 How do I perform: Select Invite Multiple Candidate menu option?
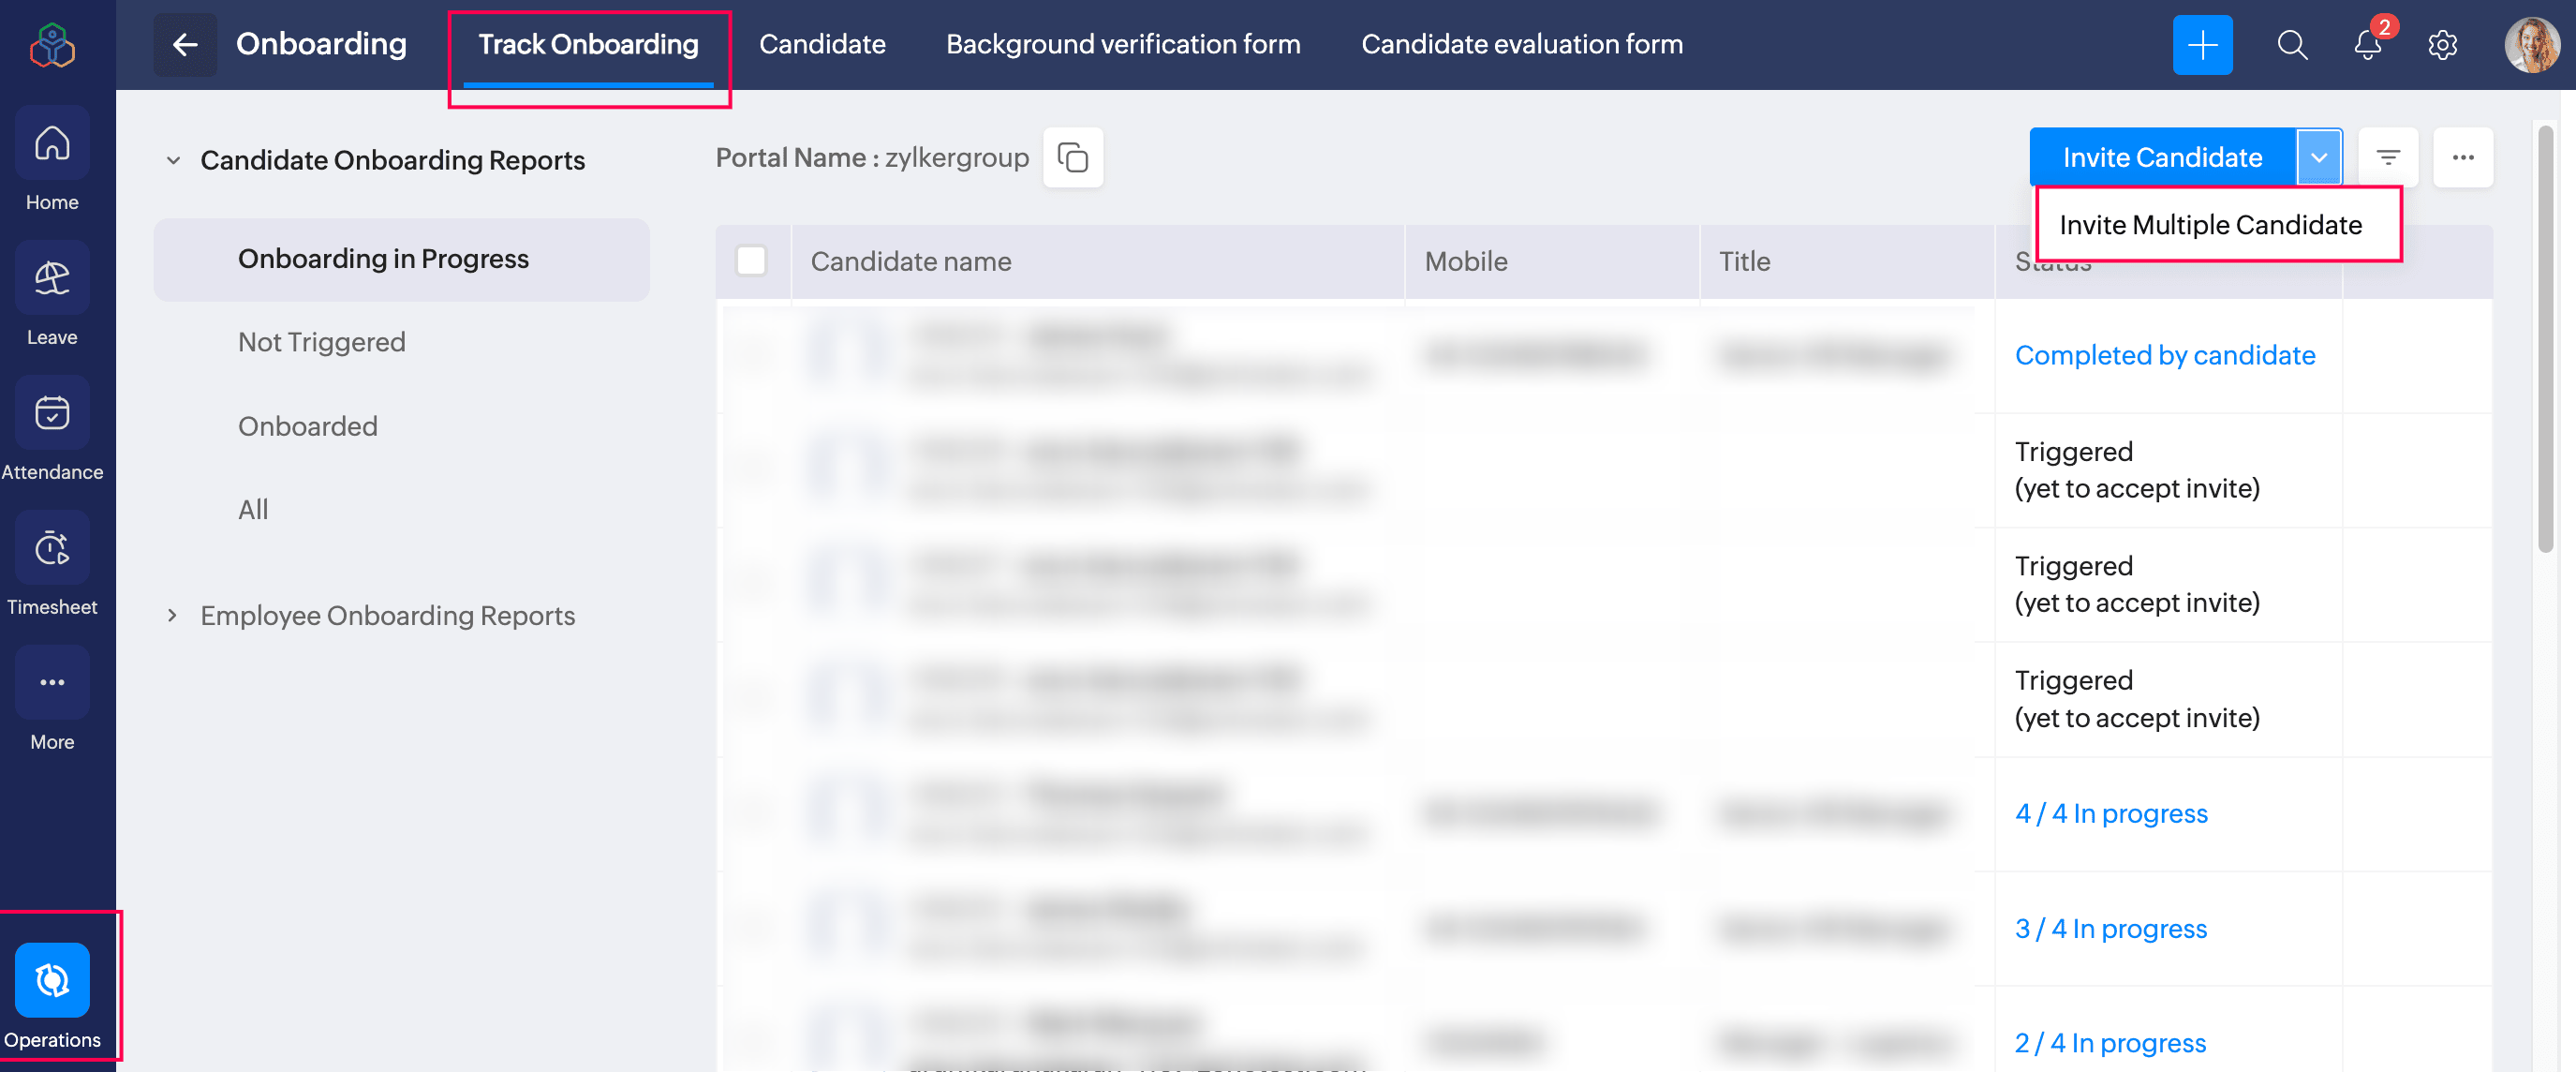click(x=2210, y=225)
